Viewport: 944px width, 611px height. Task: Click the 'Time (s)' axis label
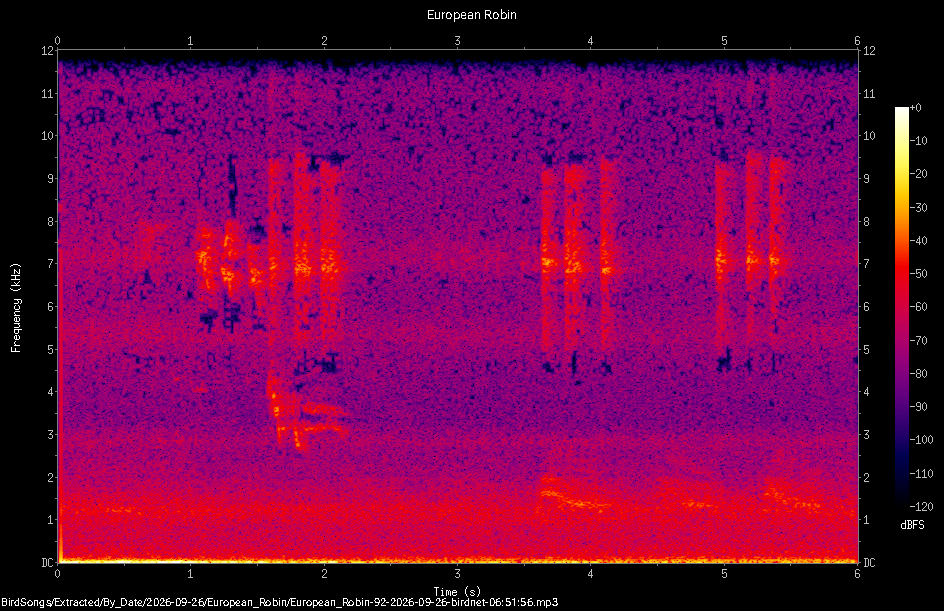pos(457,592)
